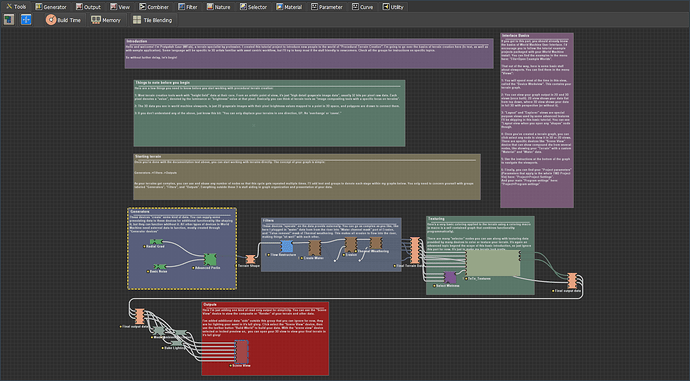Open the Tools tab
The height and width of the screenshot is (381, 690).
pyautogui.click(x=16, y=7)
